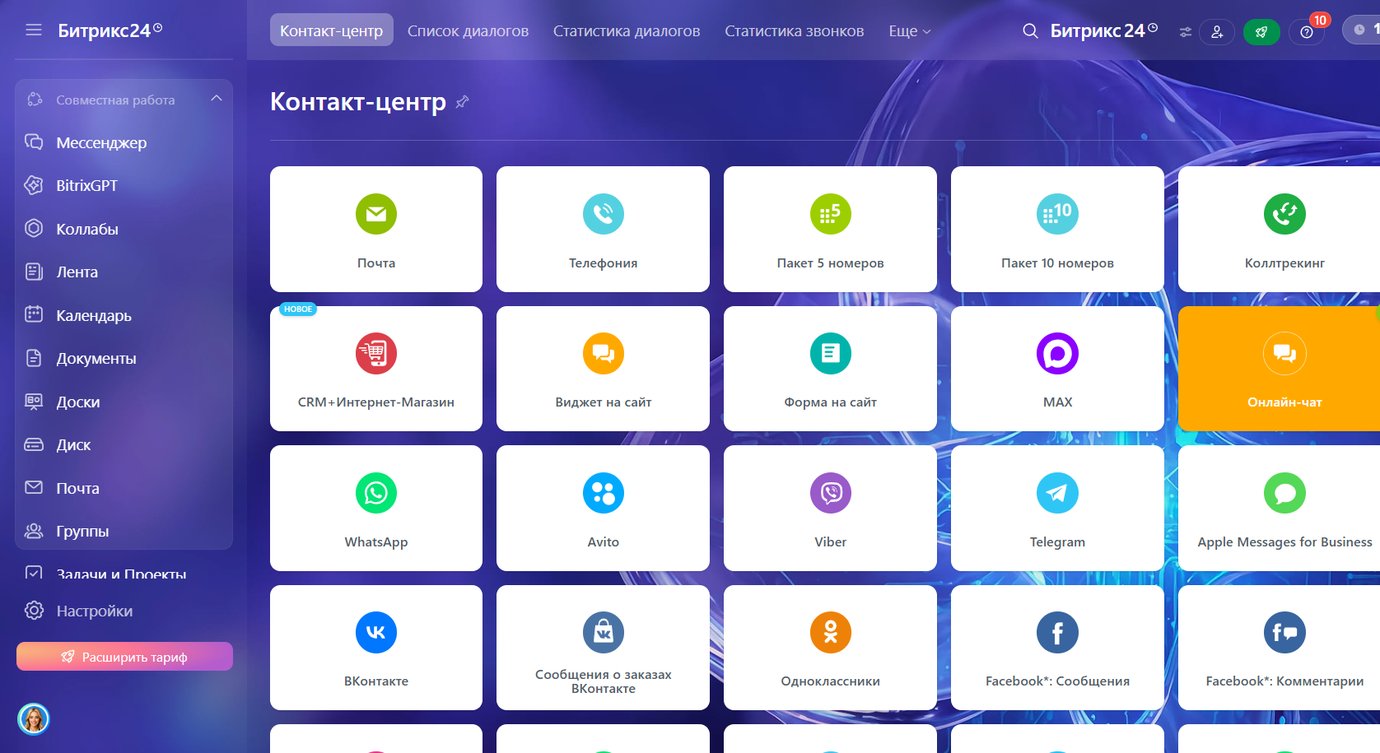
Task: Click the green rocket button
Action: (1261, 32)
